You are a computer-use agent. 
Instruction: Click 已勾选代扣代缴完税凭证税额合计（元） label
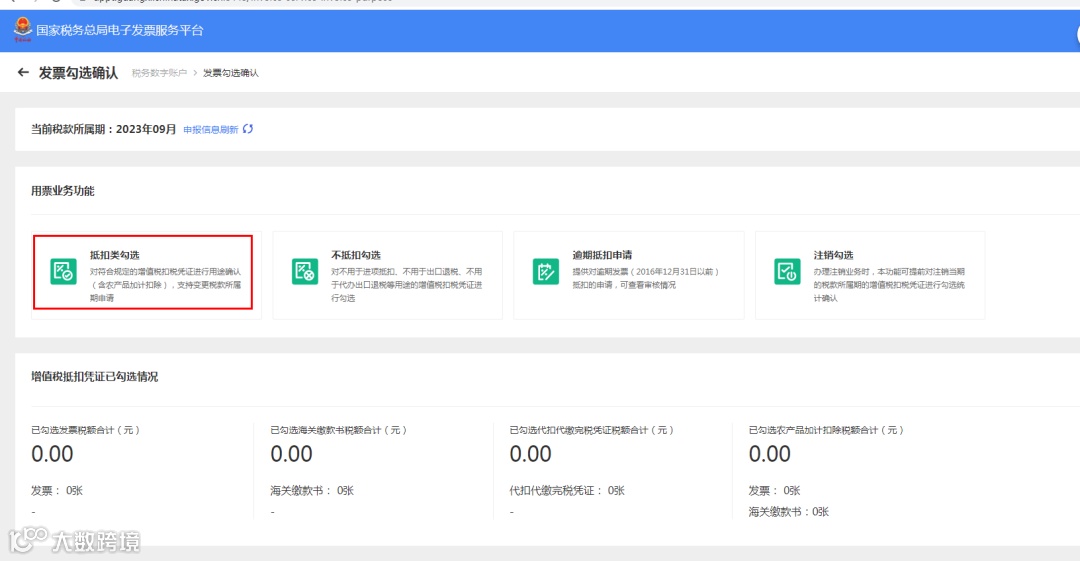pos(592,430)
